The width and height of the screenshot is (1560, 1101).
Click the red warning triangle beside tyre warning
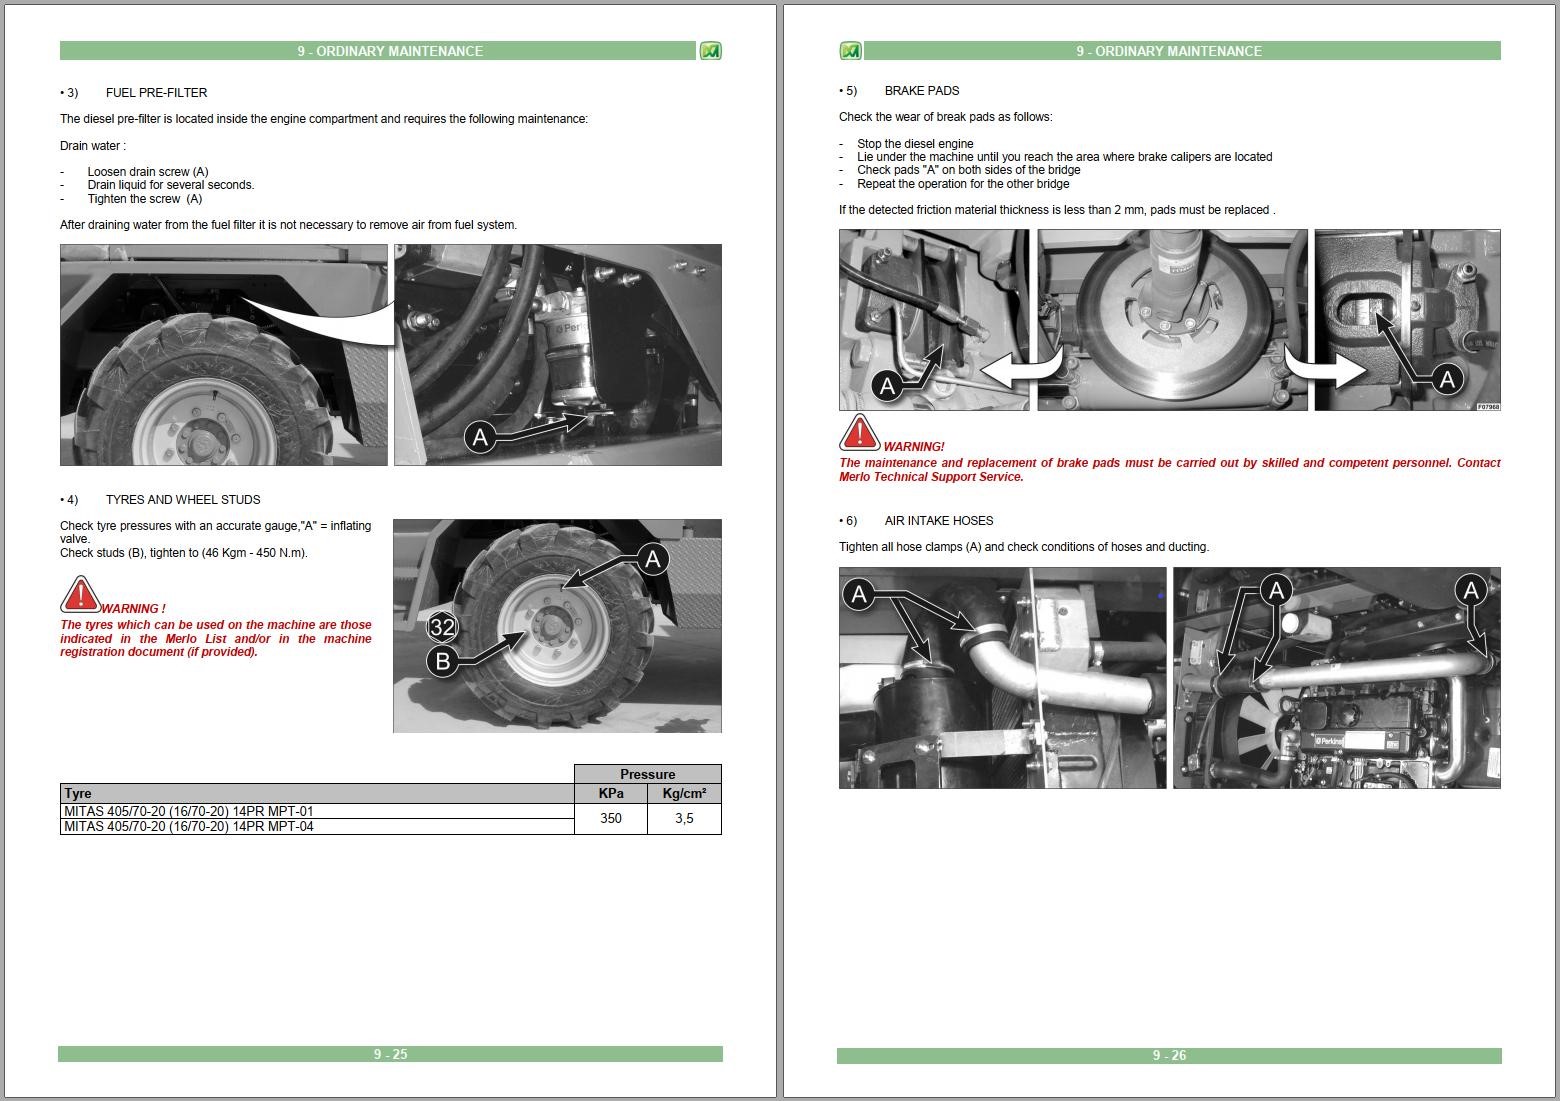point(80,594)
